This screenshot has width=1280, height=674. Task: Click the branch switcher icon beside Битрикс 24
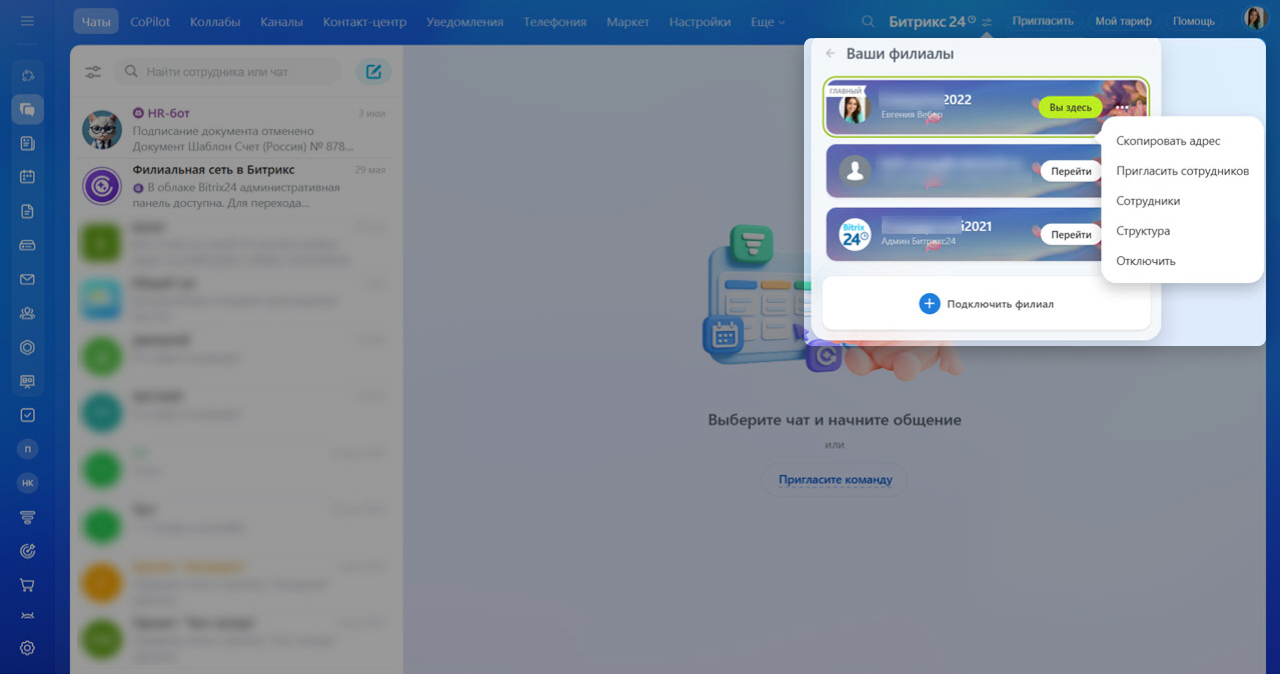pyautogui.click(x=988, y=22)
